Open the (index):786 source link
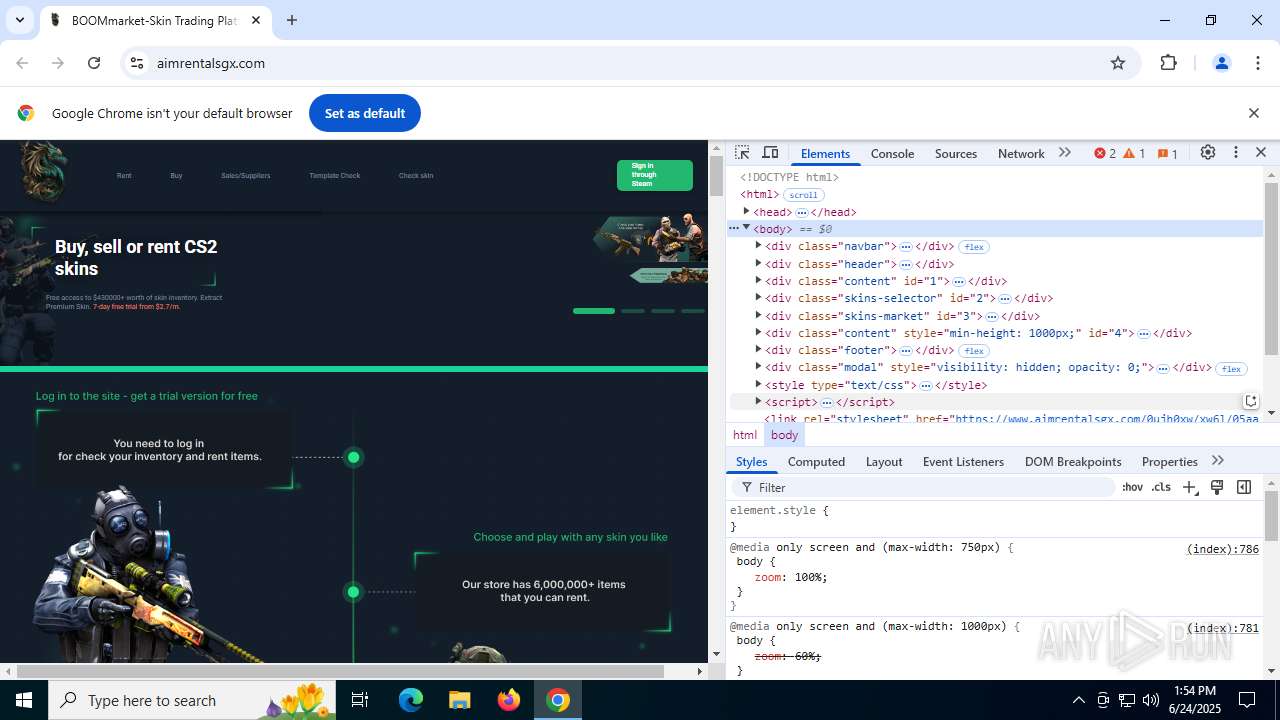The width and height of the screenshot is (1280, 720). coord(1222,549)
